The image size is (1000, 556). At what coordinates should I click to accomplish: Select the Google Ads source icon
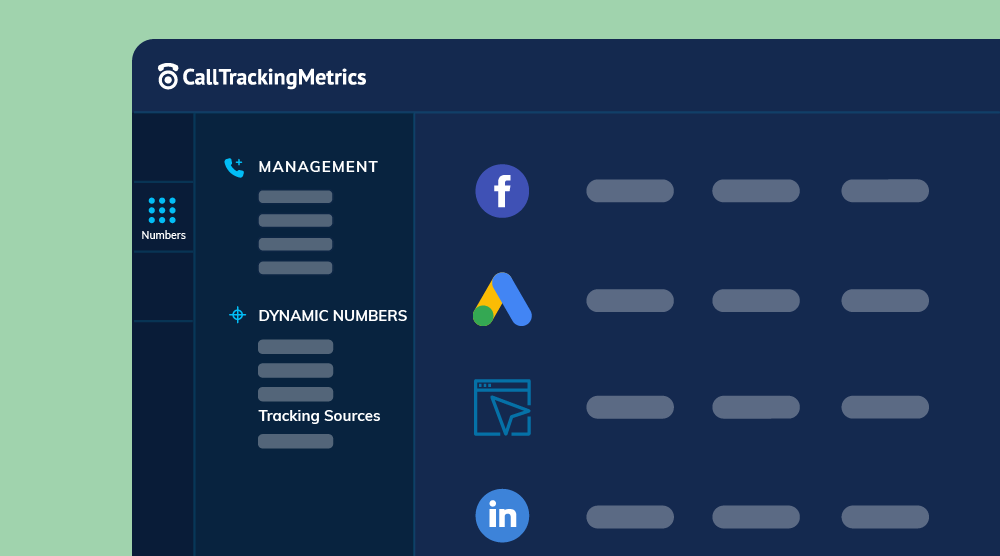pos(502,300)
